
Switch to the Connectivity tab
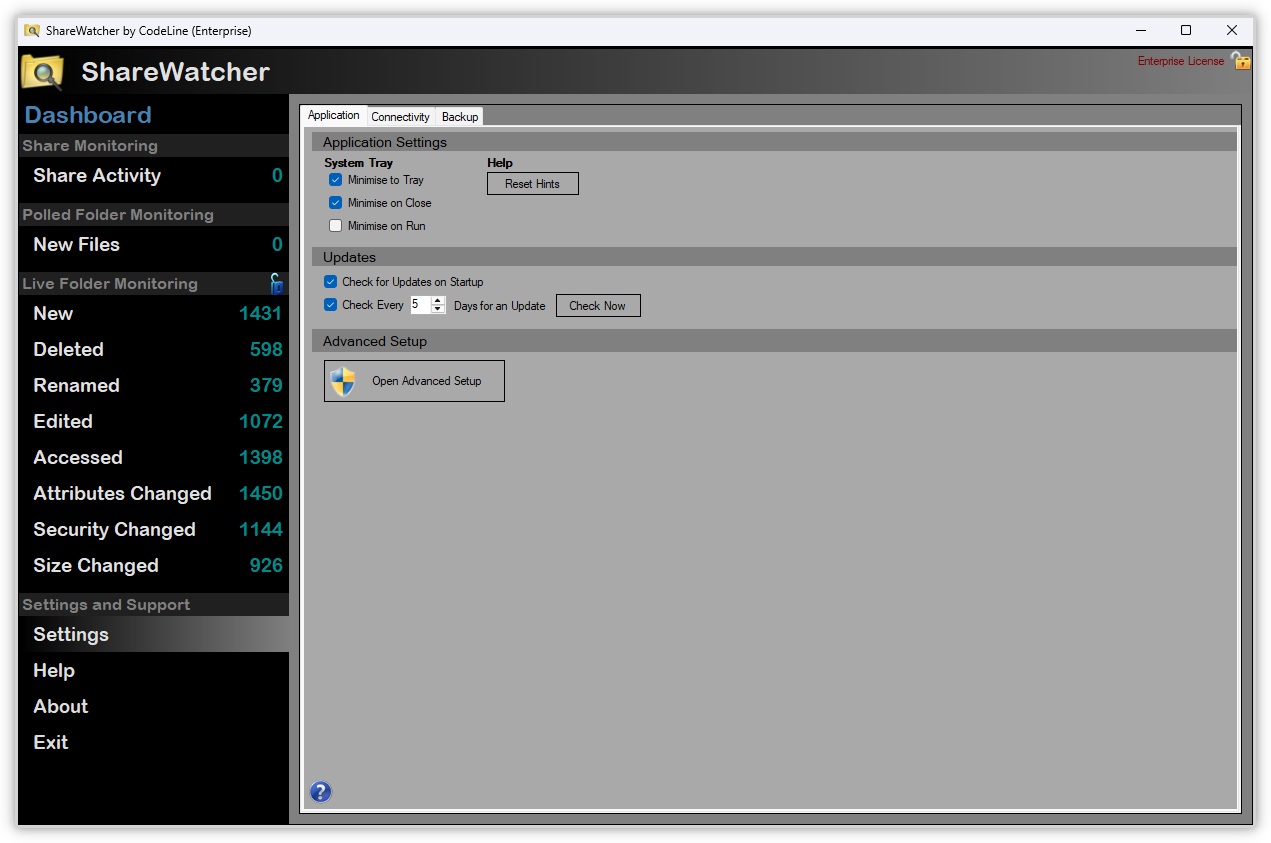pyautogui.click(x=400, y=116)
